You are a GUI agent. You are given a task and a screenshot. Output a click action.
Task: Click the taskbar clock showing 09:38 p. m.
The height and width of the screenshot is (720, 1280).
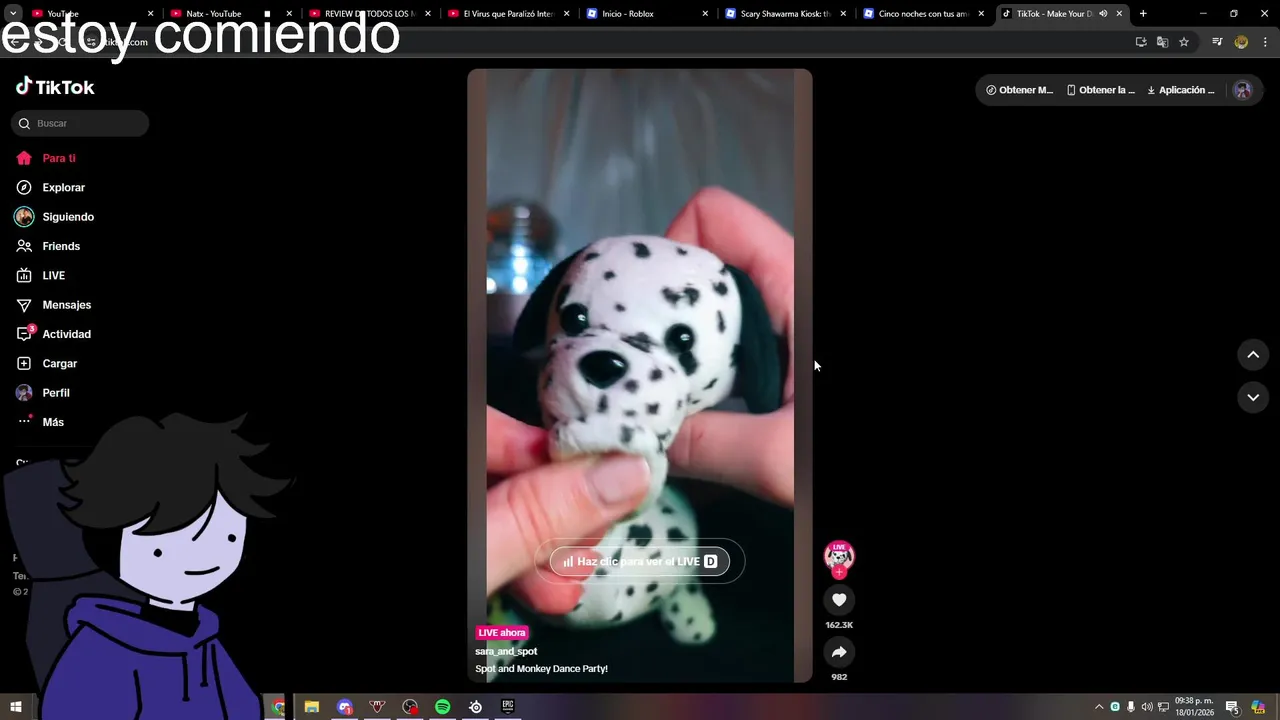click(x=1194, y=706)
